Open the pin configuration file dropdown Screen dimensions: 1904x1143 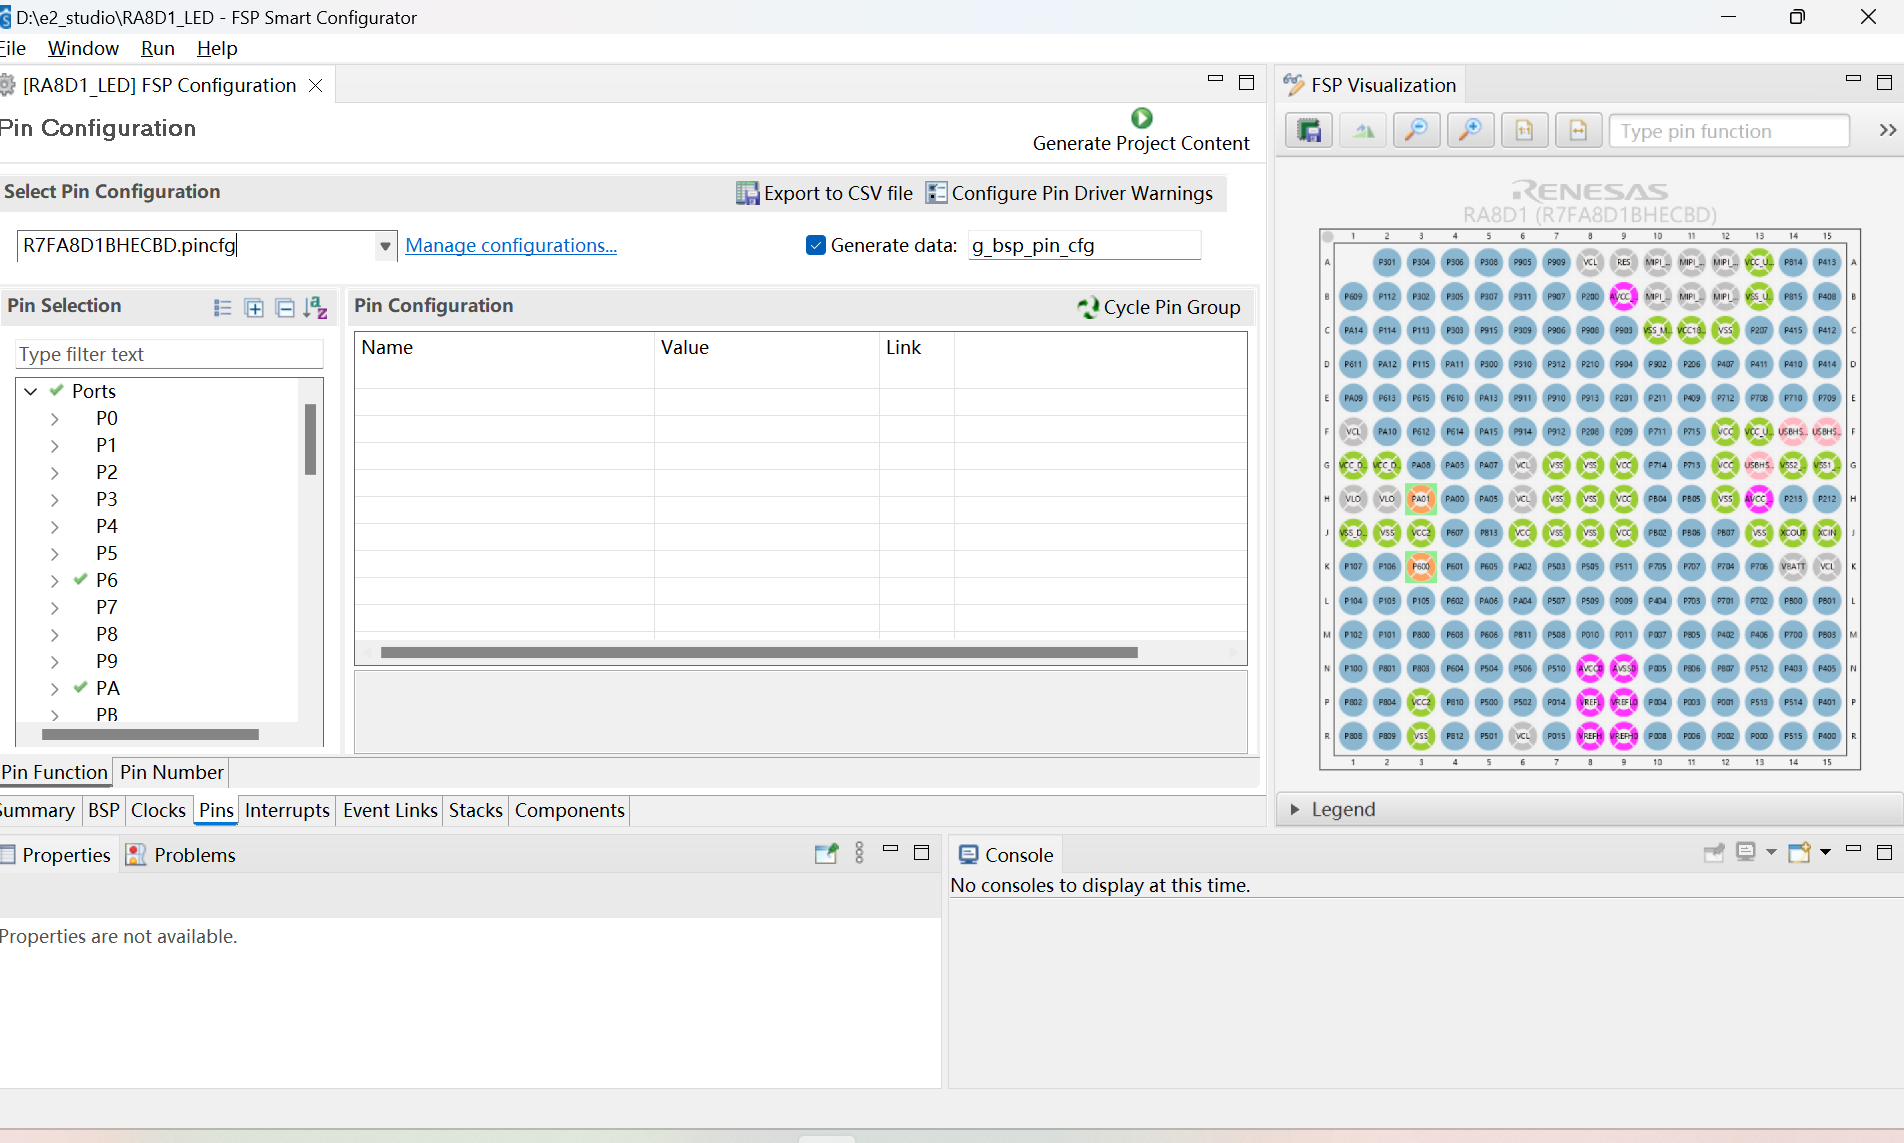385,245
